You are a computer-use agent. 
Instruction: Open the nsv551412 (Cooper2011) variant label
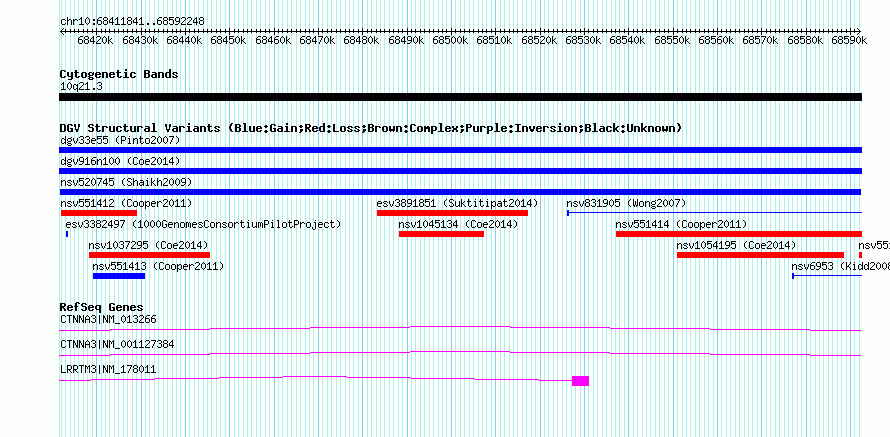tap(126, 203)
